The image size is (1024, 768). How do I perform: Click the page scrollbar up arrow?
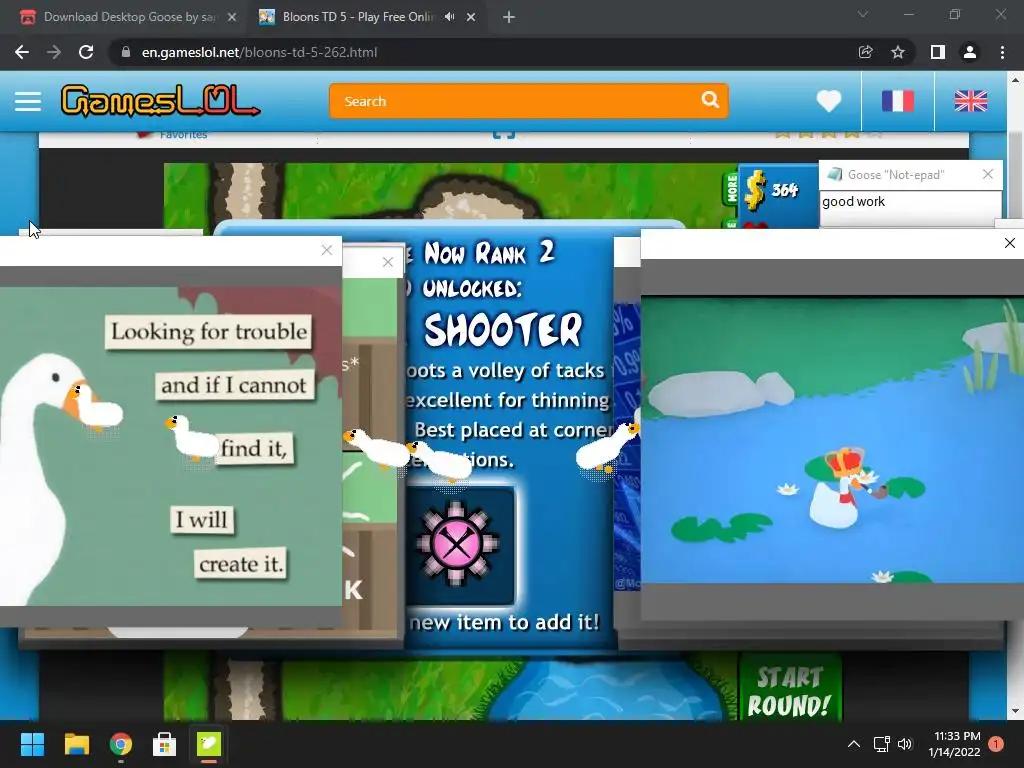(x=1015, y=80)
